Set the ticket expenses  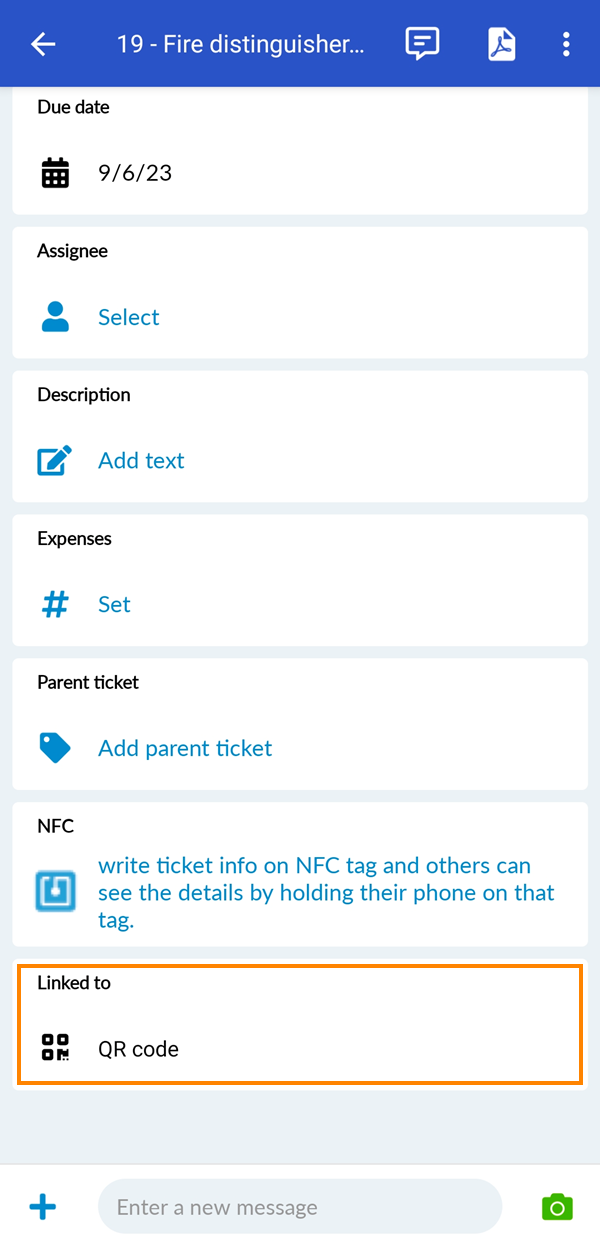click(113, 604)
